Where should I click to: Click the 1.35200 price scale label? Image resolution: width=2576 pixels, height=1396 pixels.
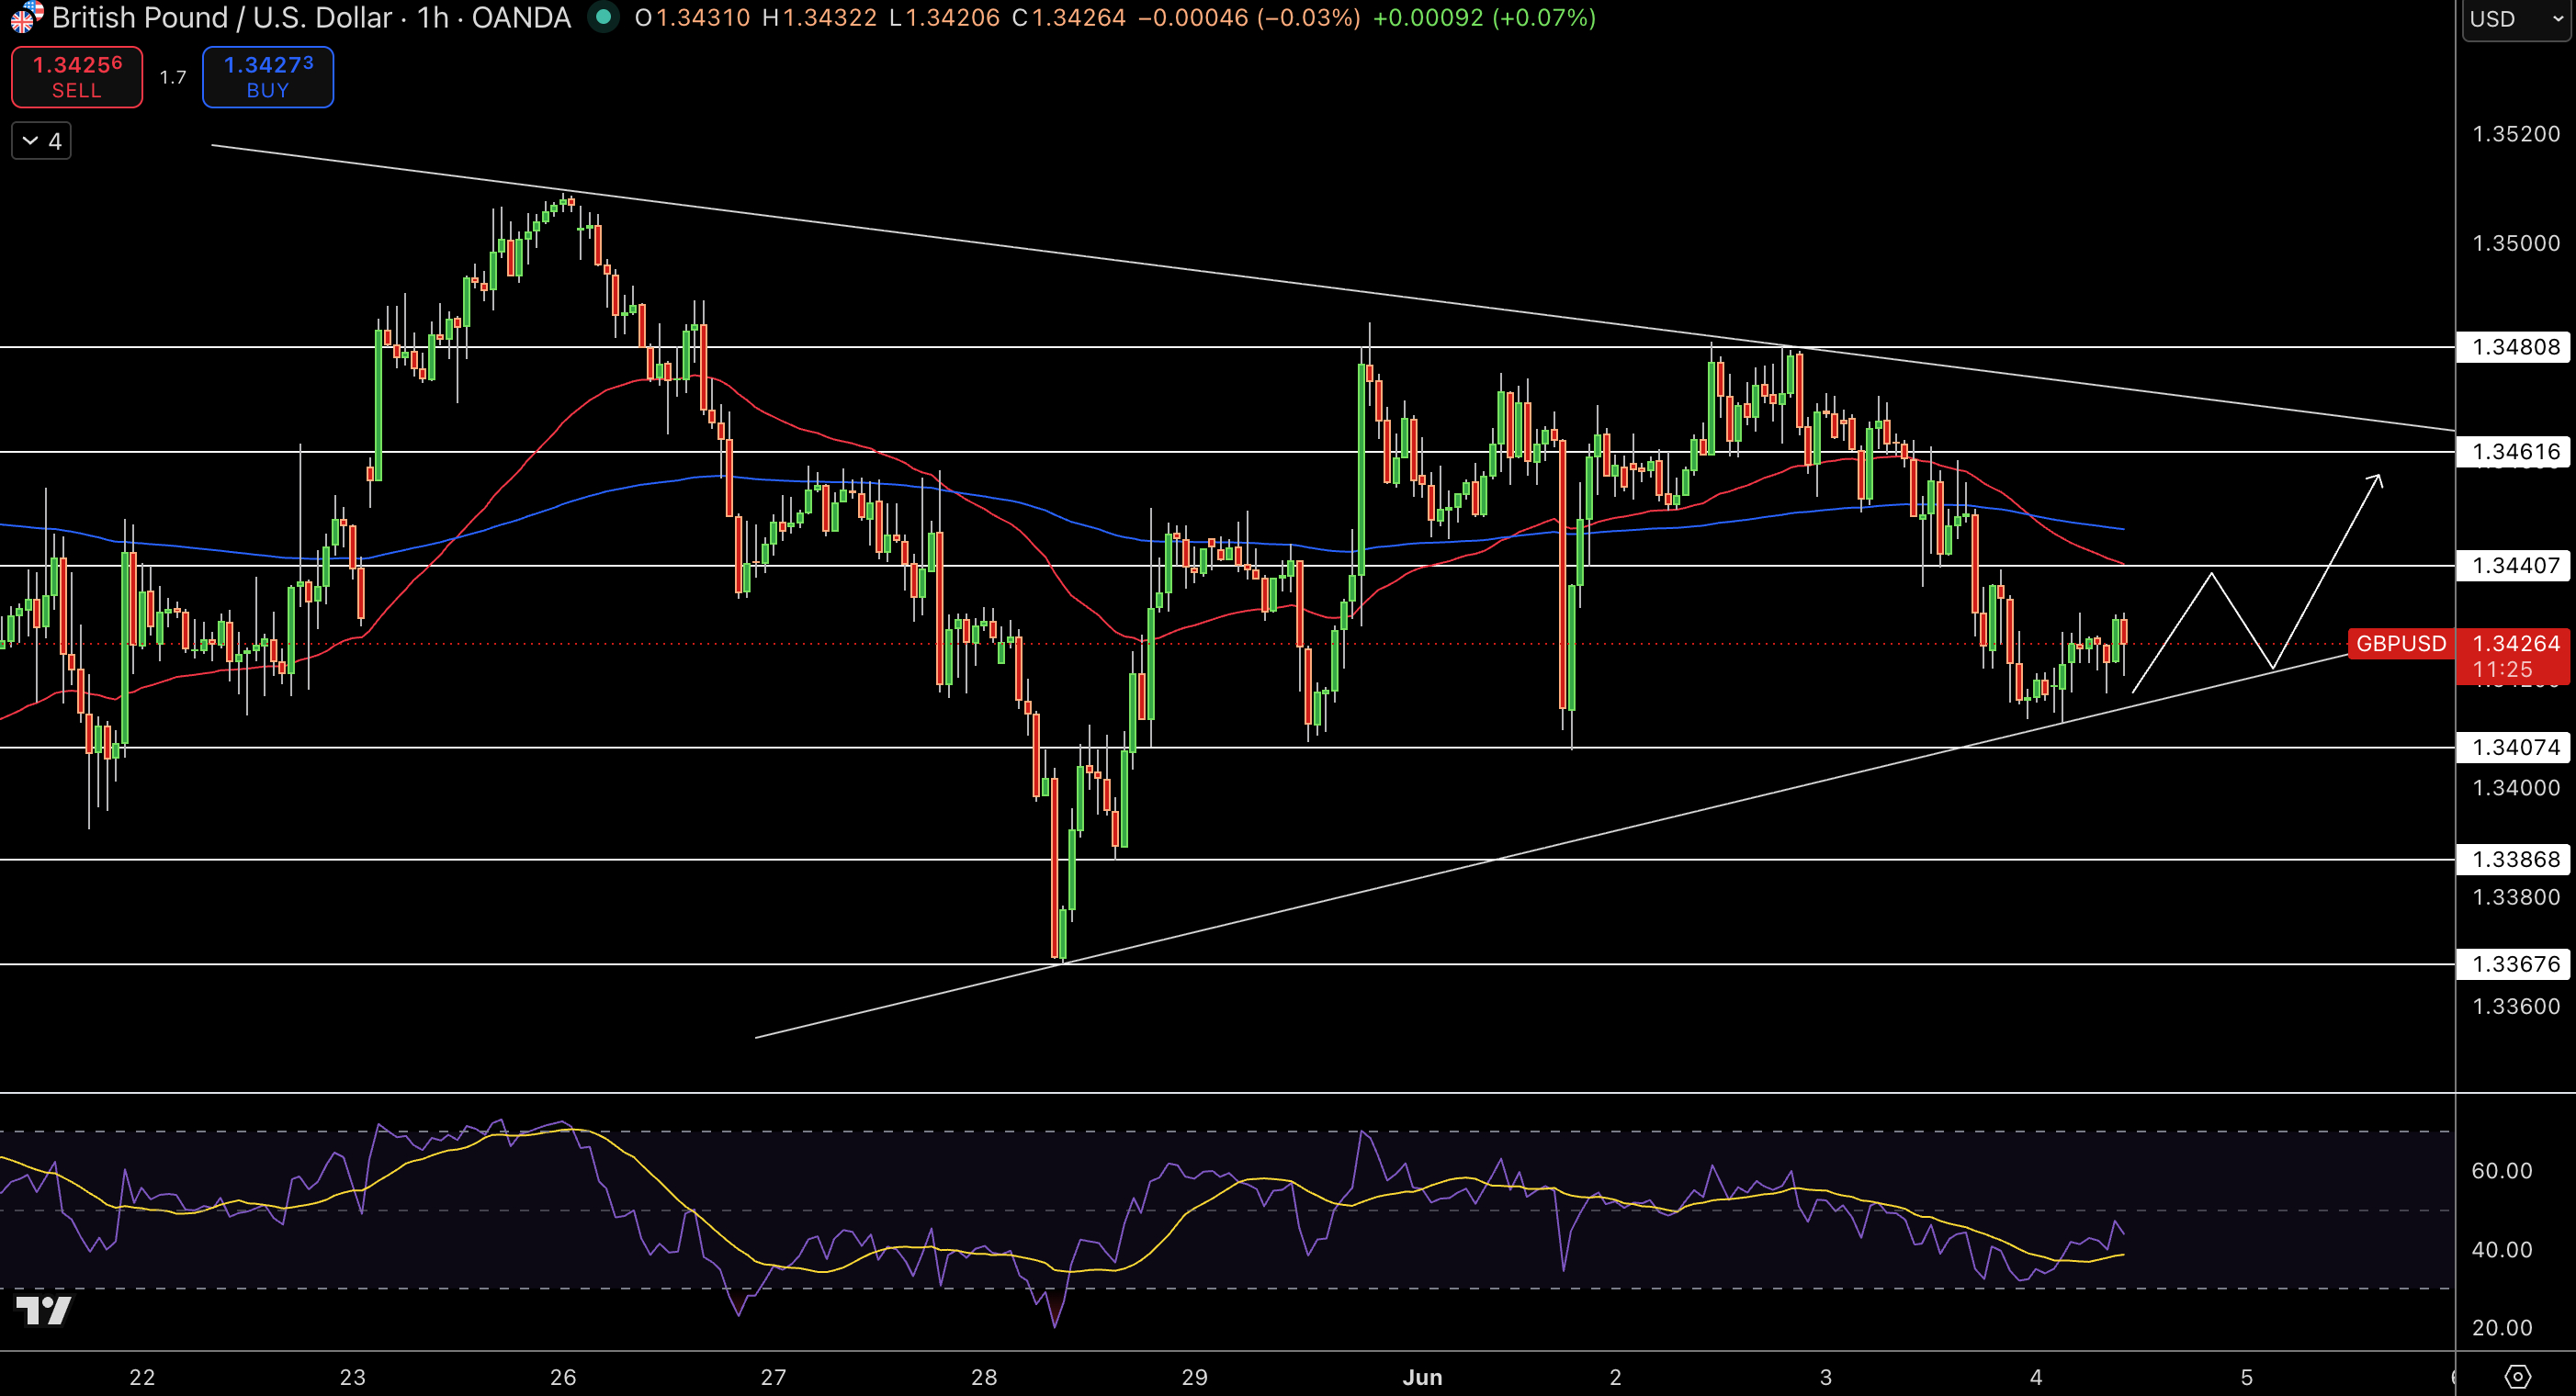click(2515, 134)
